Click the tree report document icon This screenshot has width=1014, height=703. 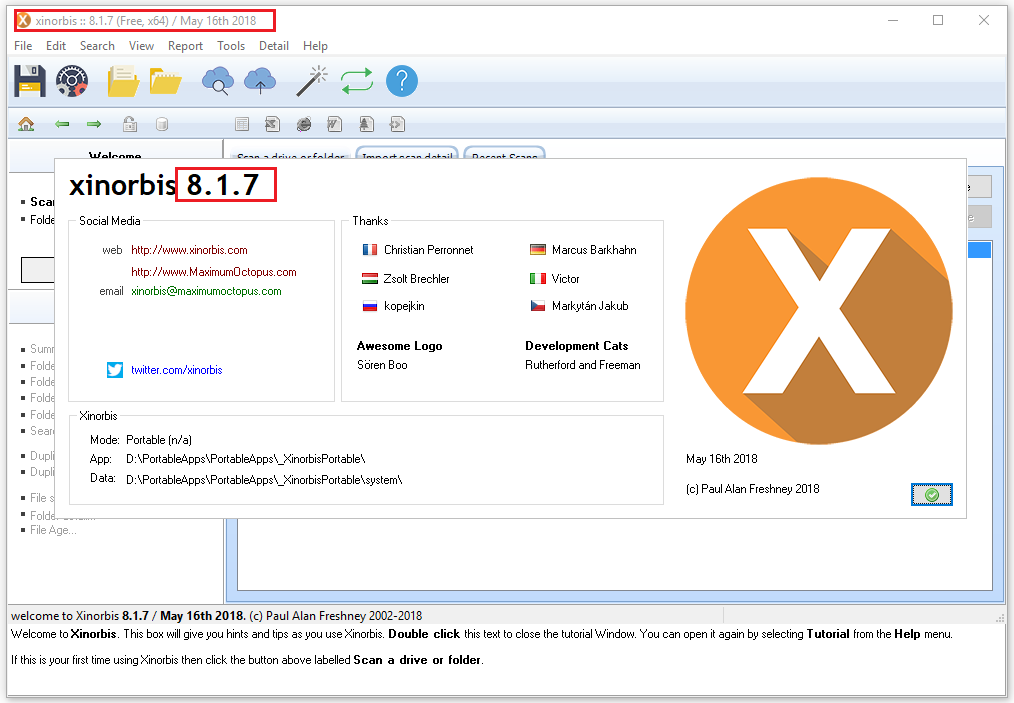(366, 124)
